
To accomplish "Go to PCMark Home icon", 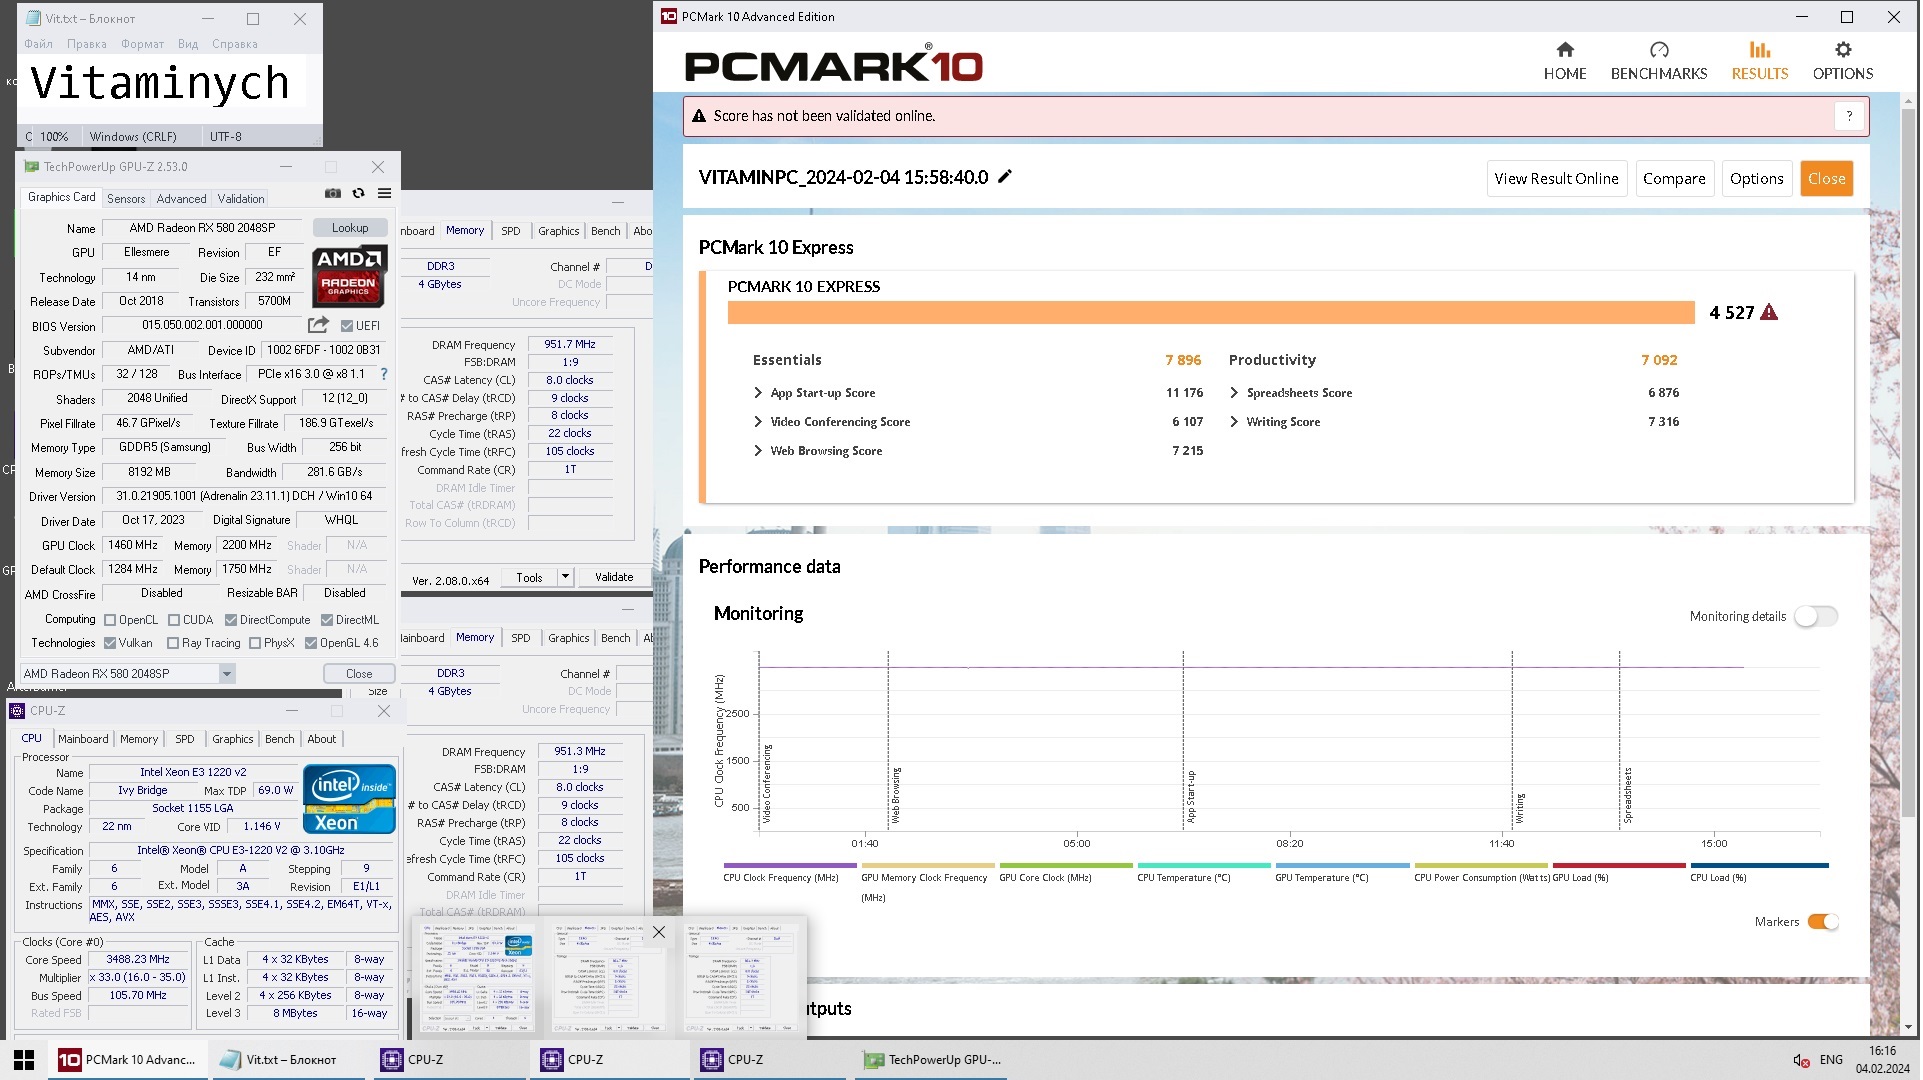I will [1567, 50].
